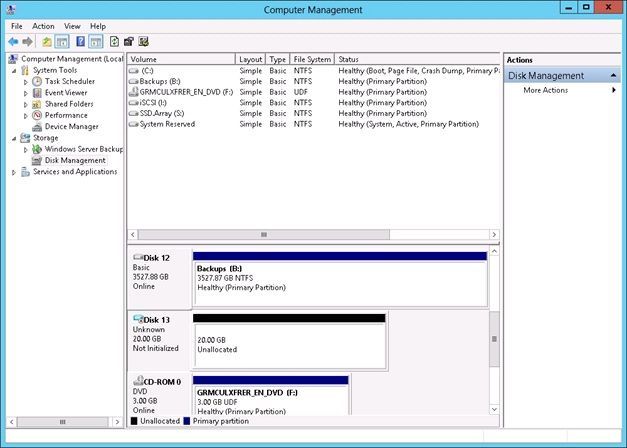Sort by the Type column header
Image resolution: width=627 pixels, height=448 pixels.
(278, 59)
